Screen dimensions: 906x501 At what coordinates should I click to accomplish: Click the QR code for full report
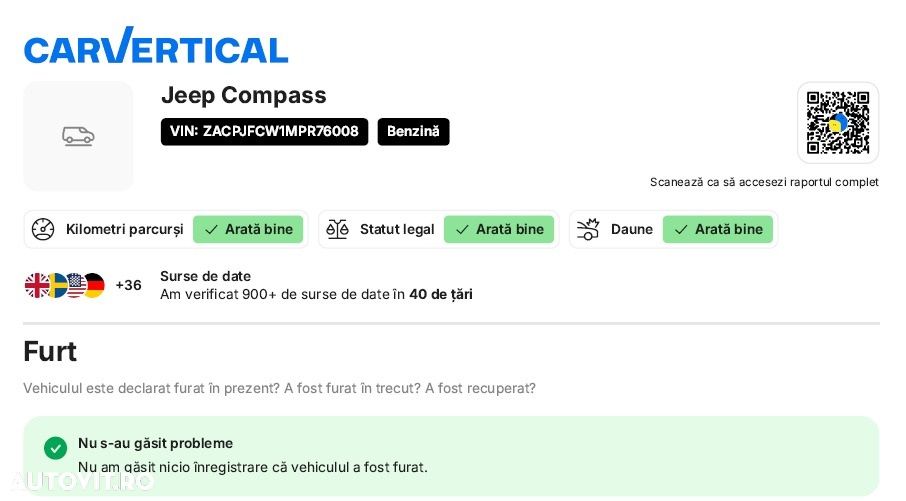[x=838, y=123]
